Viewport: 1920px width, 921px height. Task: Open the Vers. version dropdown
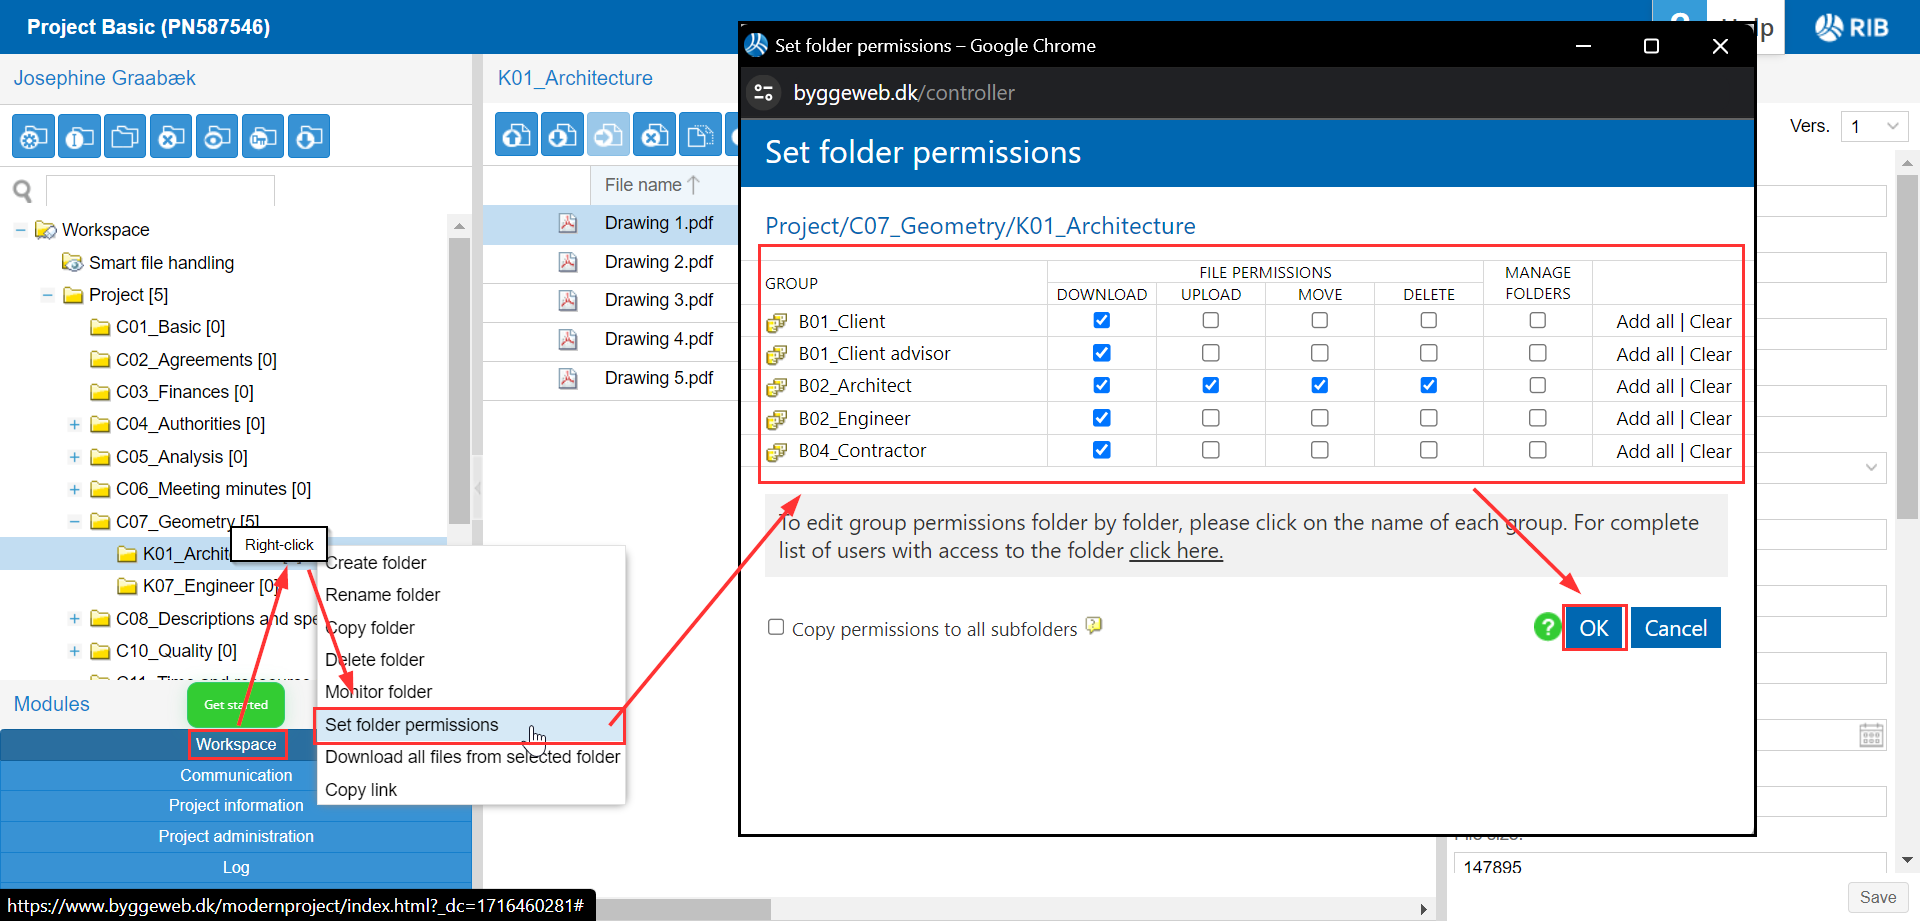(x=1874, y=126)
